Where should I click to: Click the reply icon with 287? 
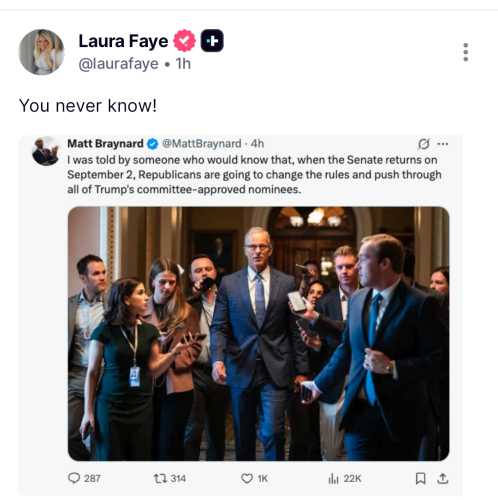84,478
